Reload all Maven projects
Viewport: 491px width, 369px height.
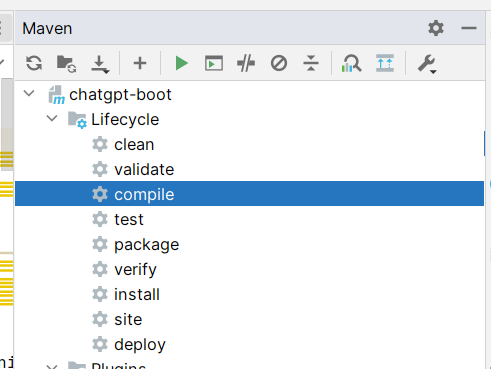coord(34,63)
